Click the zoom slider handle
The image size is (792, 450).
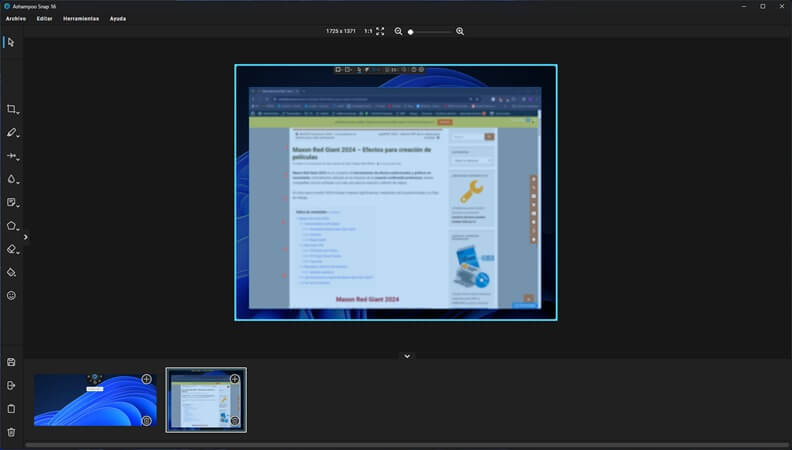tap(411, 32)
